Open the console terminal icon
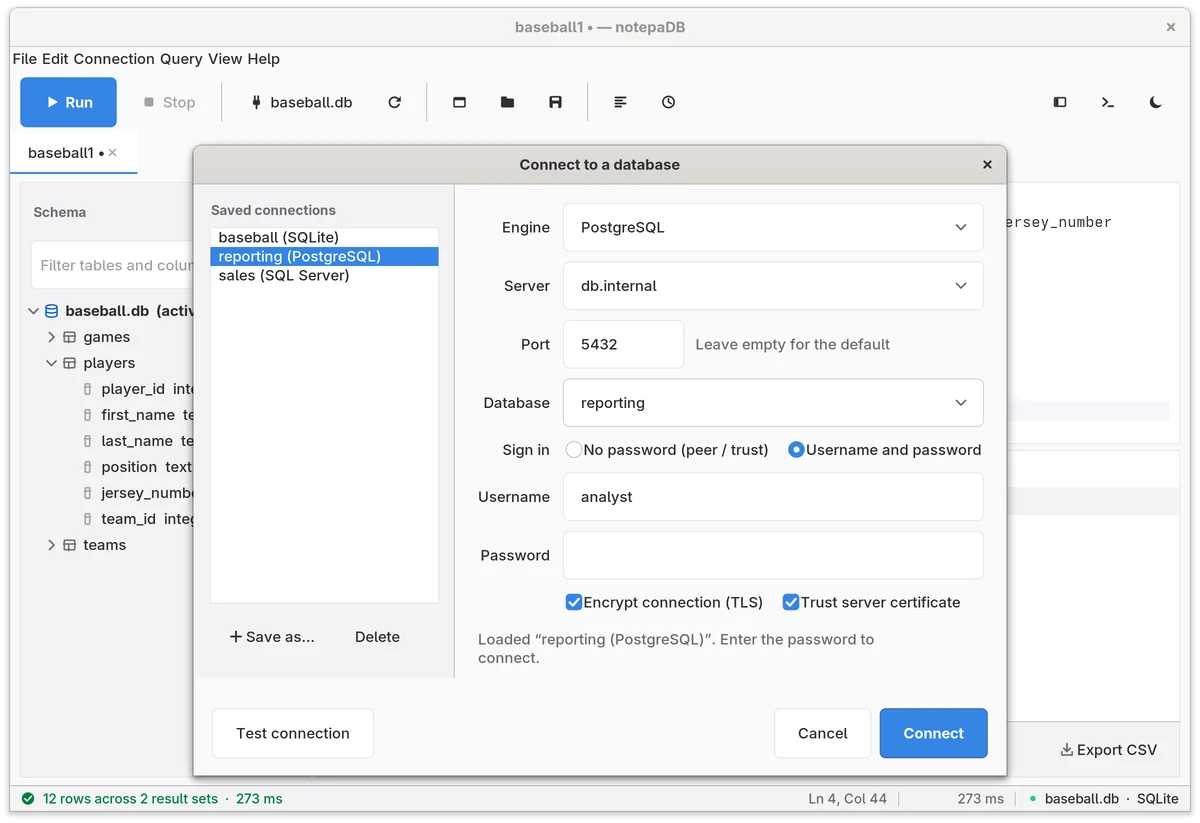Image resolution: width=1200 pixels, height=823 pixels. pyautogui.click(x=1108, y=102)
